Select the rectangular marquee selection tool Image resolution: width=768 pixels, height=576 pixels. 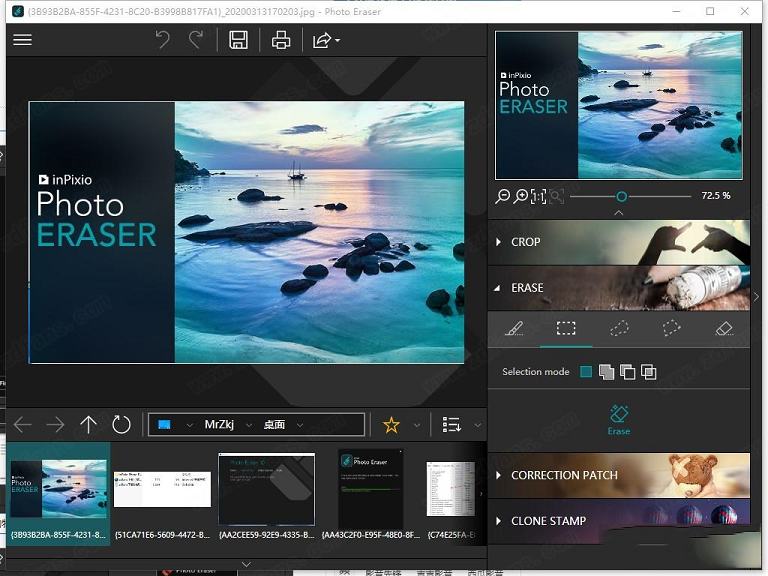[566, 328]
